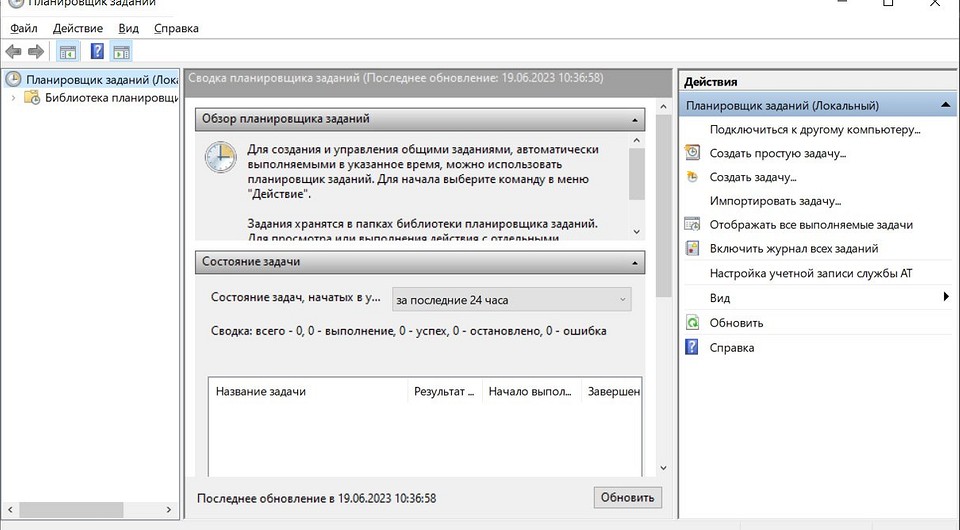Image resolution: width=960 pixels, height=530 pixels.
Task: Open the Действие menu
Action: [77, 28]
